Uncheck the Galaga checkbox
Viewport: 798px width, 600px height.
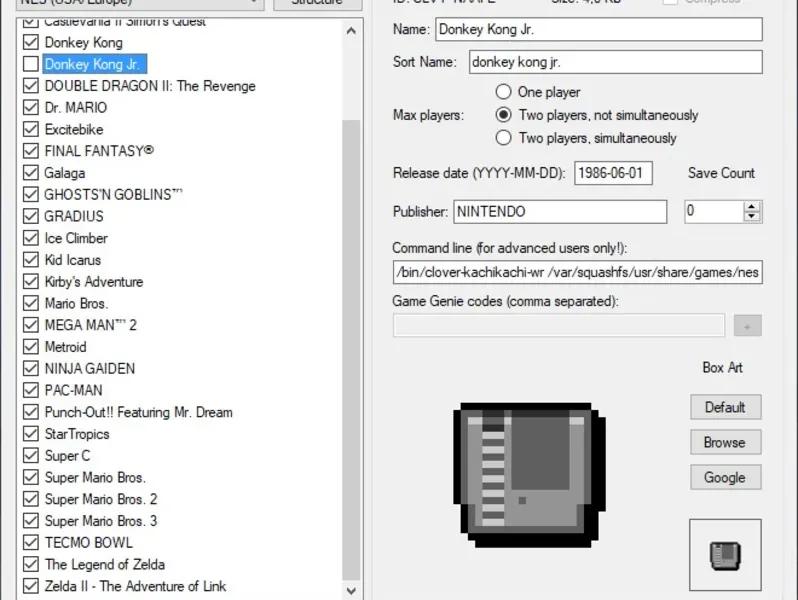tap(31, 173)
